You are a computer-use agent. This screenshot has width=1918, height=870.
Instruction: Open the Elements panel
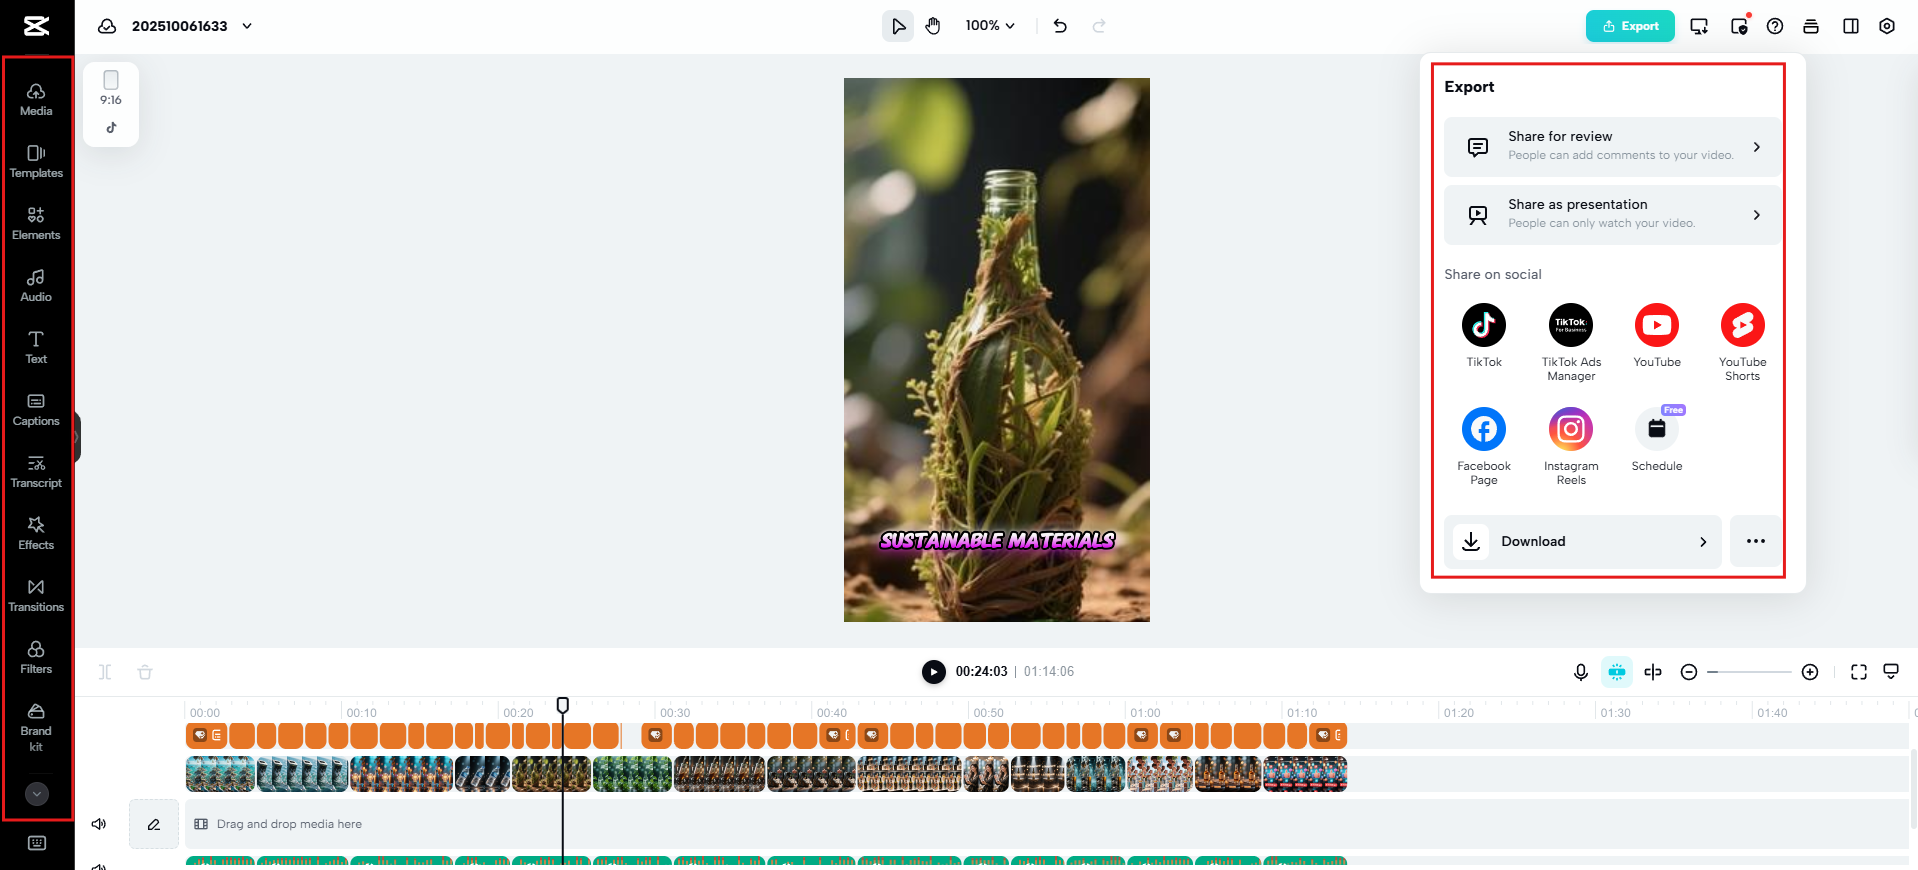(x=36, y=223)
